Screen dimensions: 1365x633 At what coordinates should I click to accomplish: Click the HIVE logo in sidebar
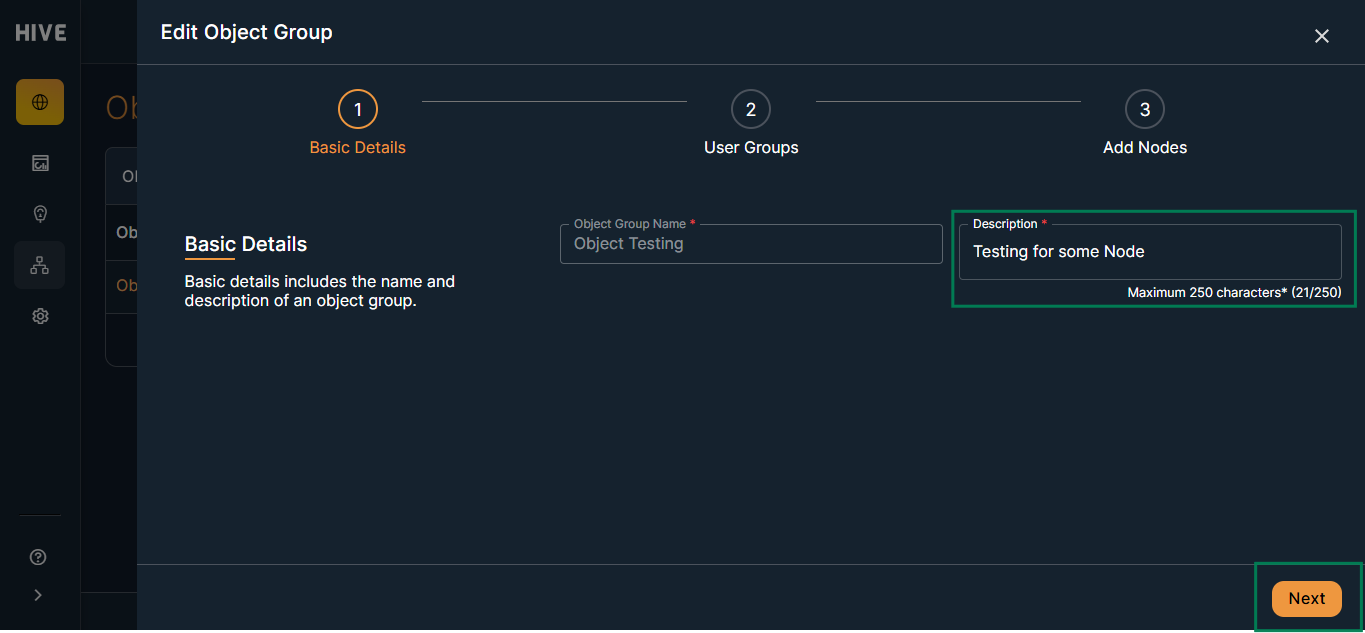pyautogui.click(x=40, y=33)
